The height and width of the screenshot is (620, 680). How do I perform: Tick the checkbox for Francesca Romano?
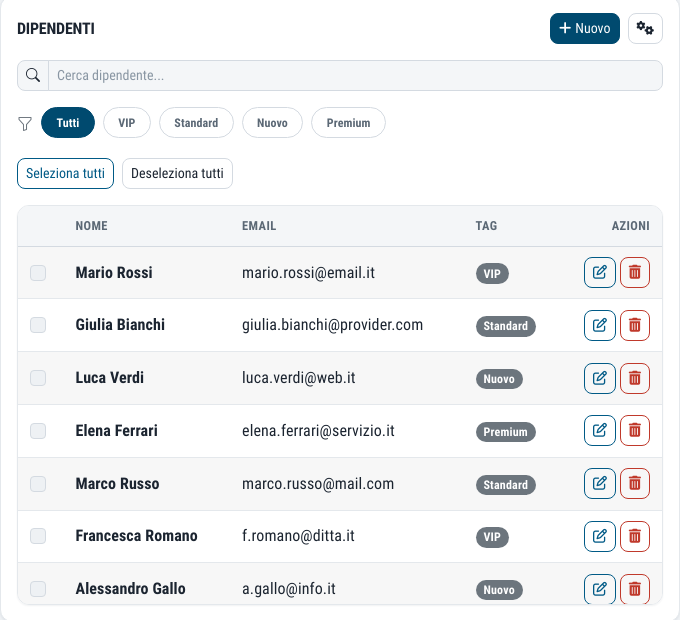pyautogui.click(x=38, y=535)
